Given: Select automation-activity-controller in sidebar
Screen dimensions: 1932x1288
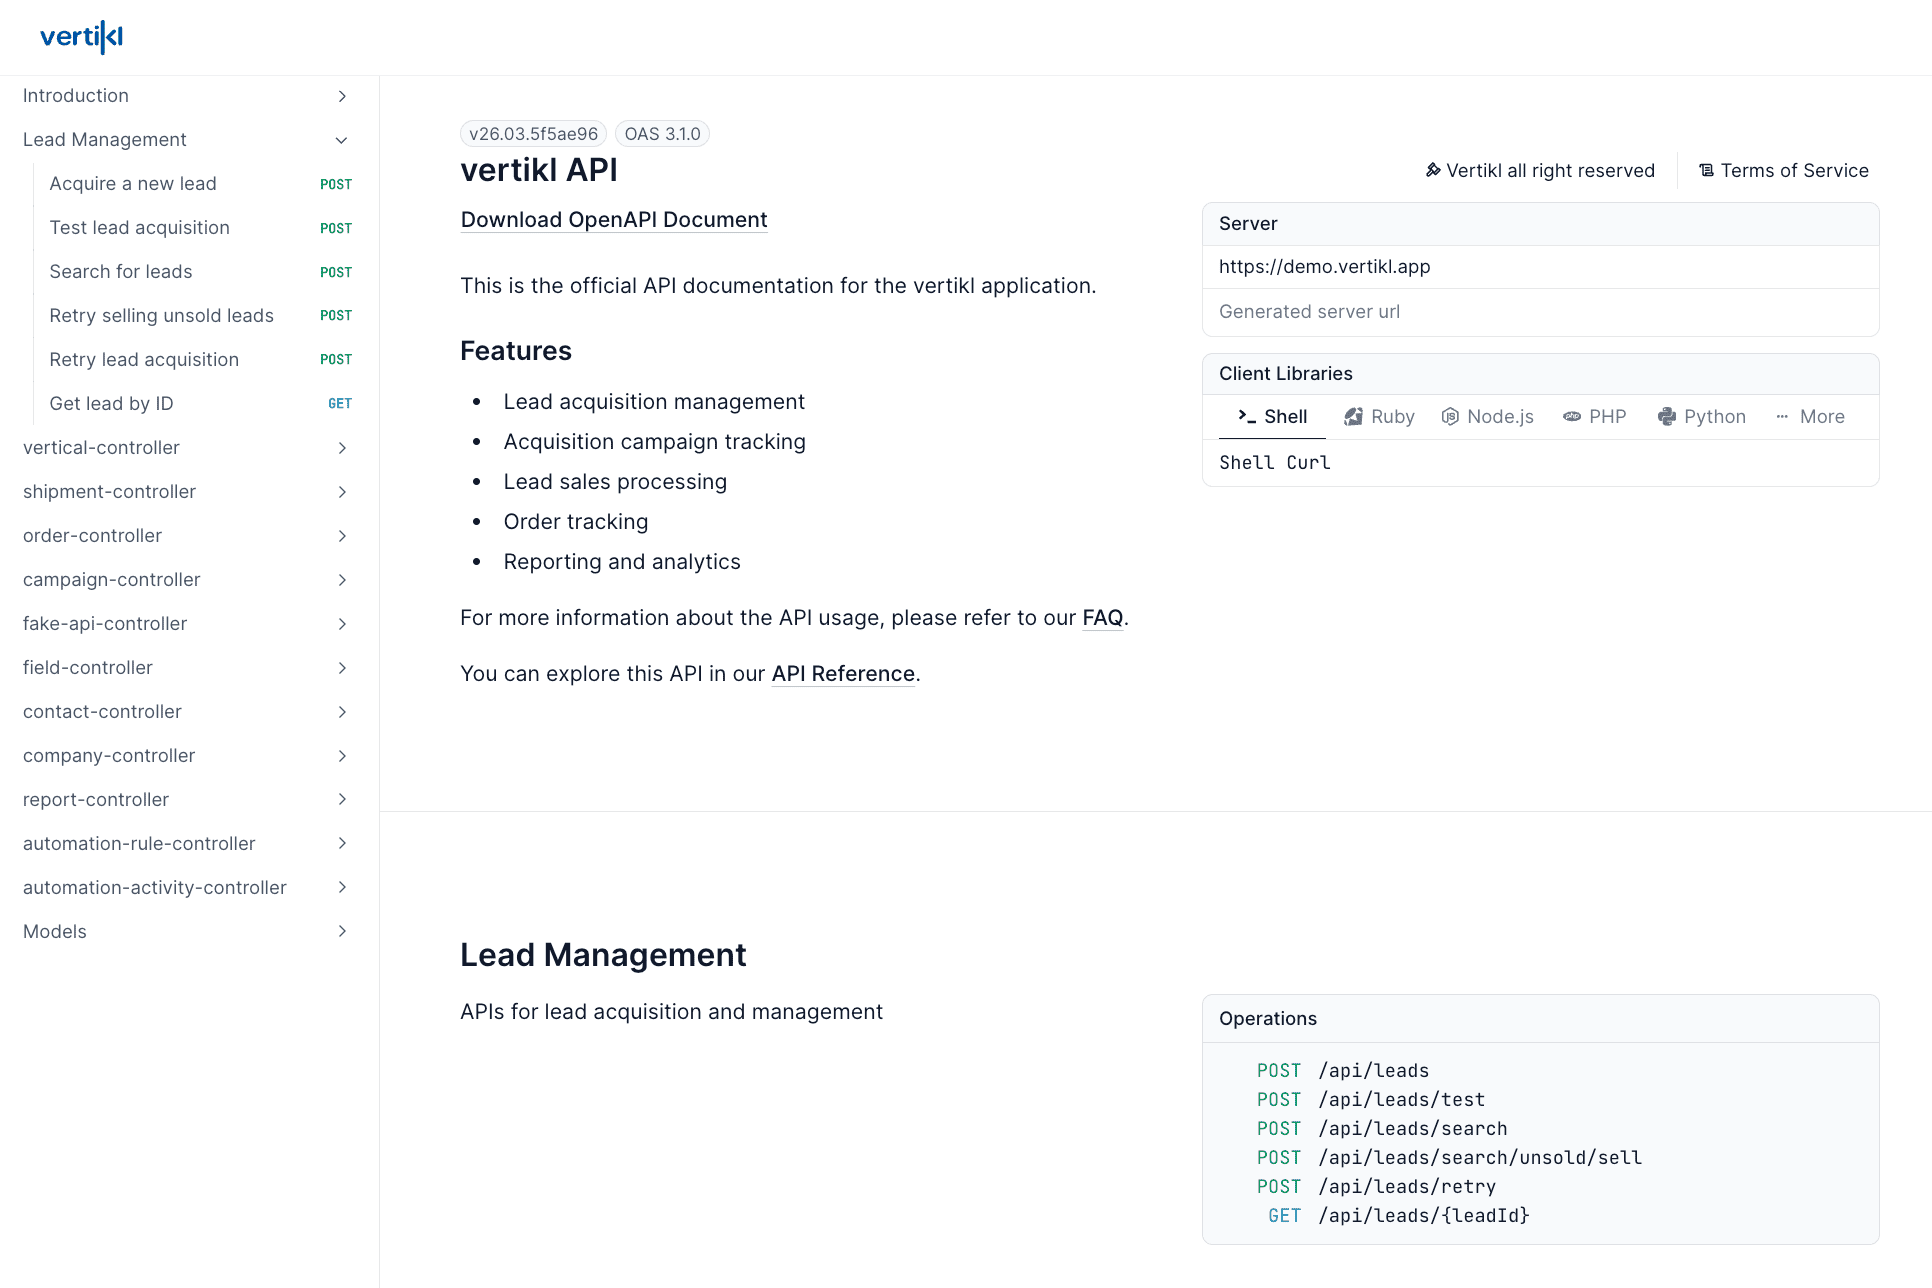Looking at the screenshot, I should 188,888.
